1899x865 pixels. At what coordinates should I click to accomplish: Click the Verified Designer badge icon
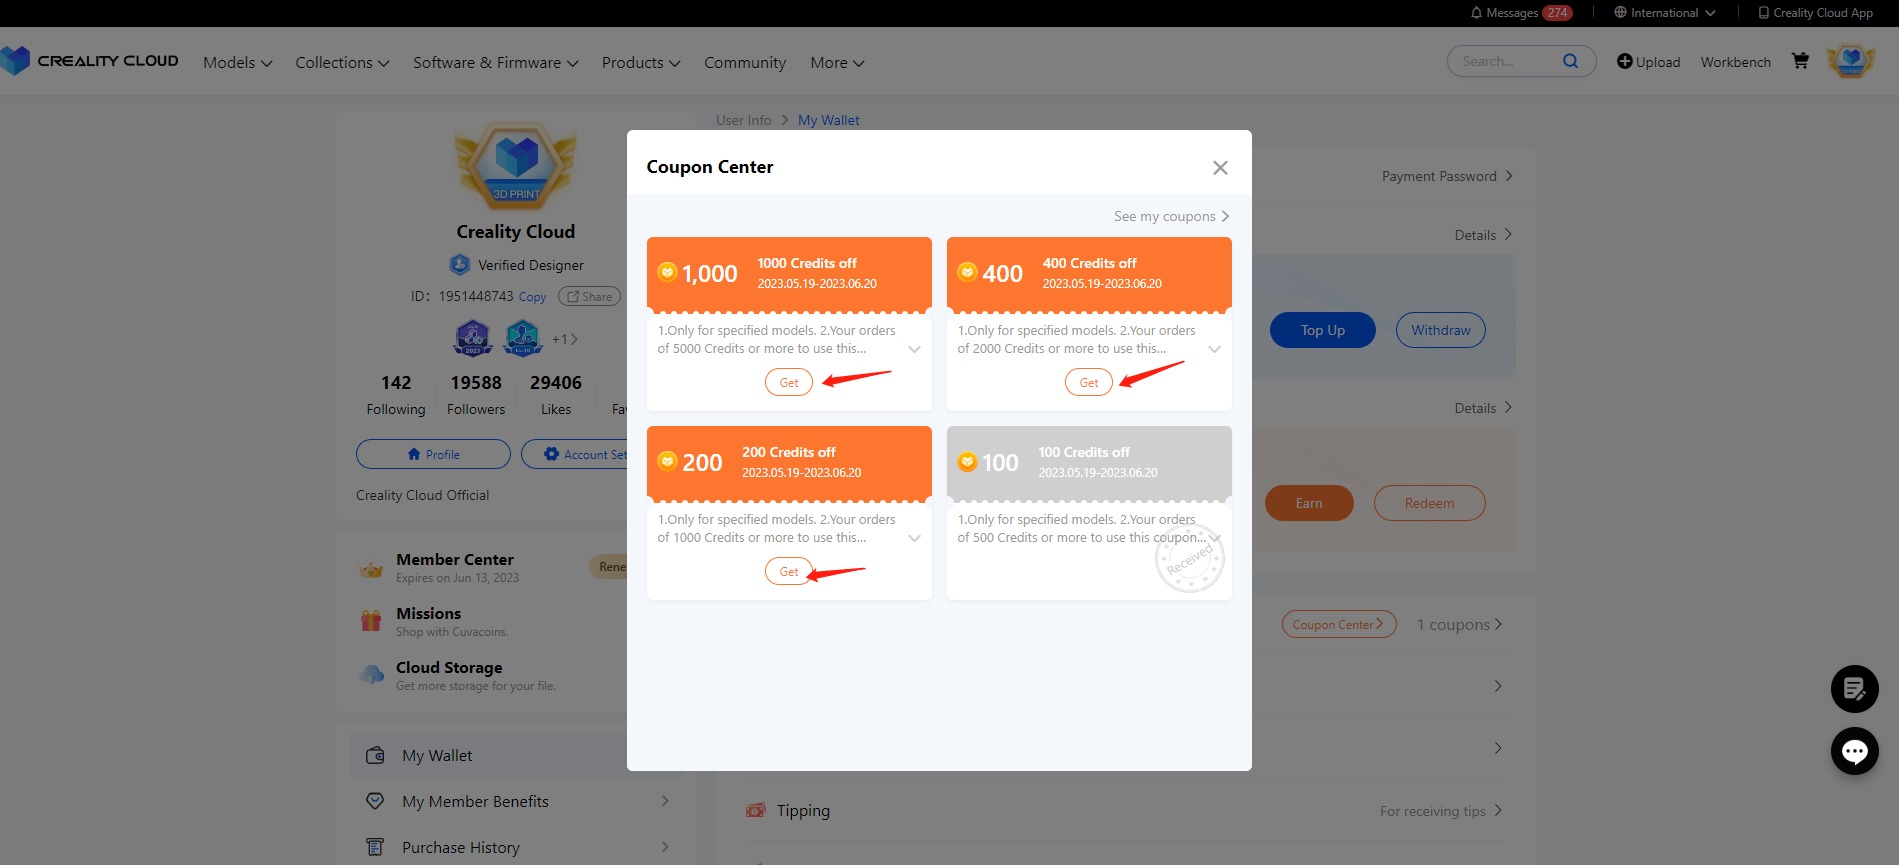pos(460,265)
